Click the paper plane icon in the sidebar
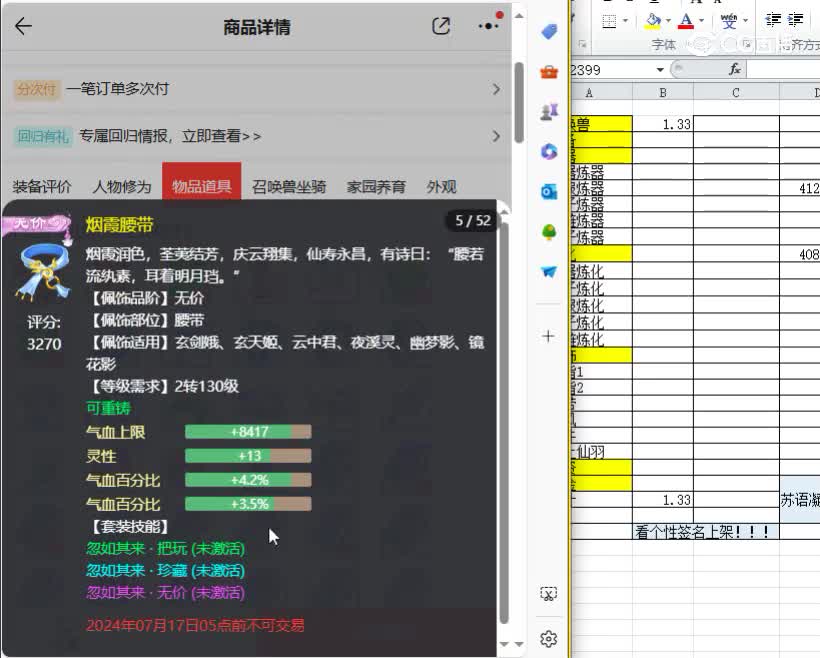820x658 pixels. [x=548, y=268]
